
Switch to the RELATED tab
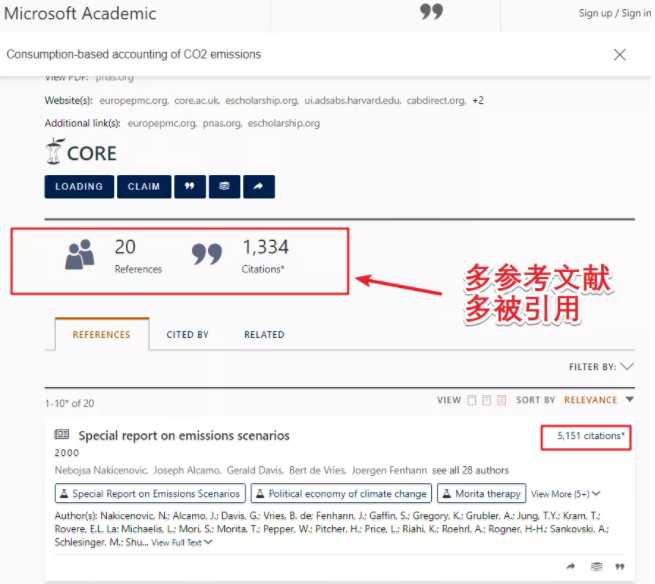[x=264, y=335]
